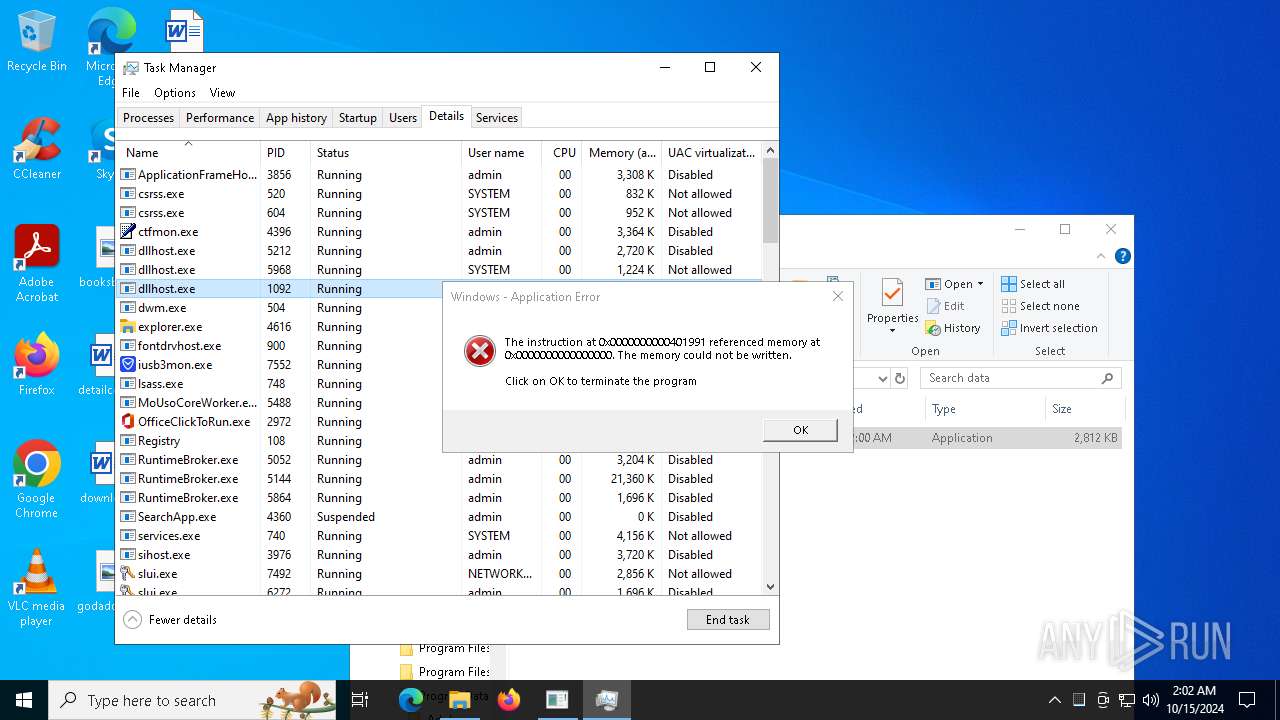Open Firefox from the taskbar
The width and height of the screenshot is (1280, 720).
(509, 700)
